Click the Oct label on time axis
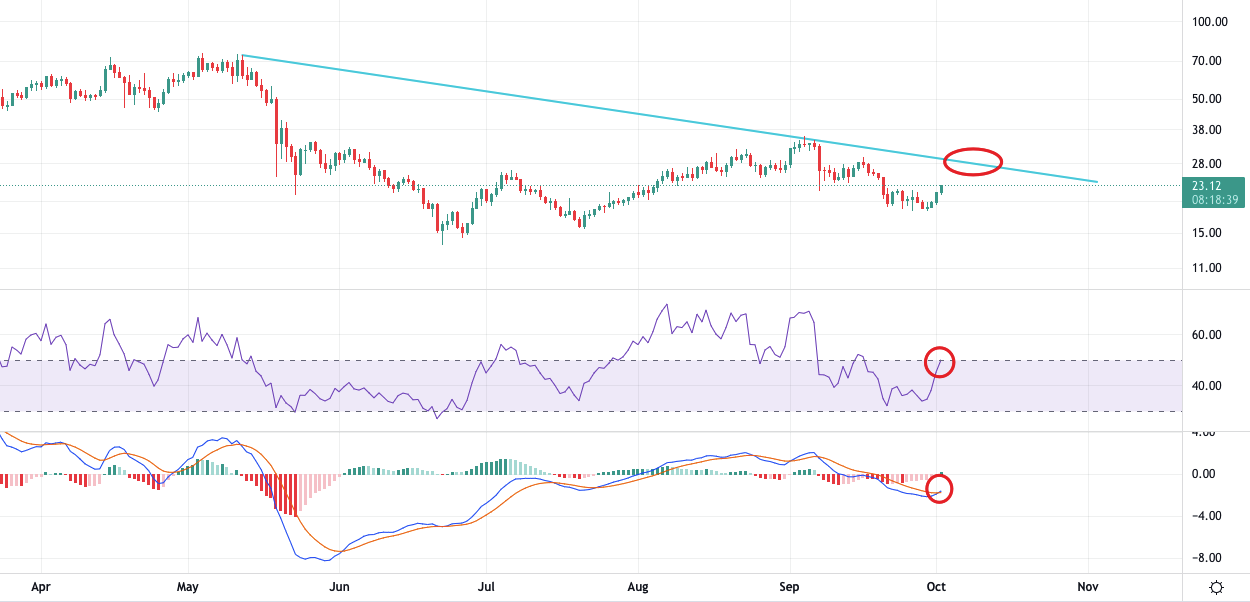This screenshot has width=1250, height=602. [937, 588]
